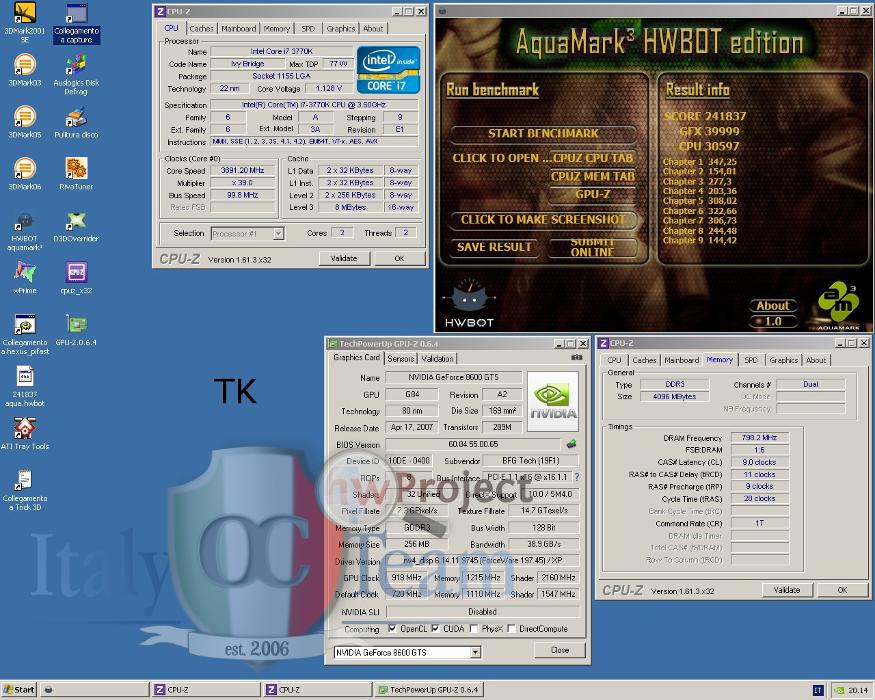Click OK in lower CPU-Z Memory window

click(x=842, y=590)
